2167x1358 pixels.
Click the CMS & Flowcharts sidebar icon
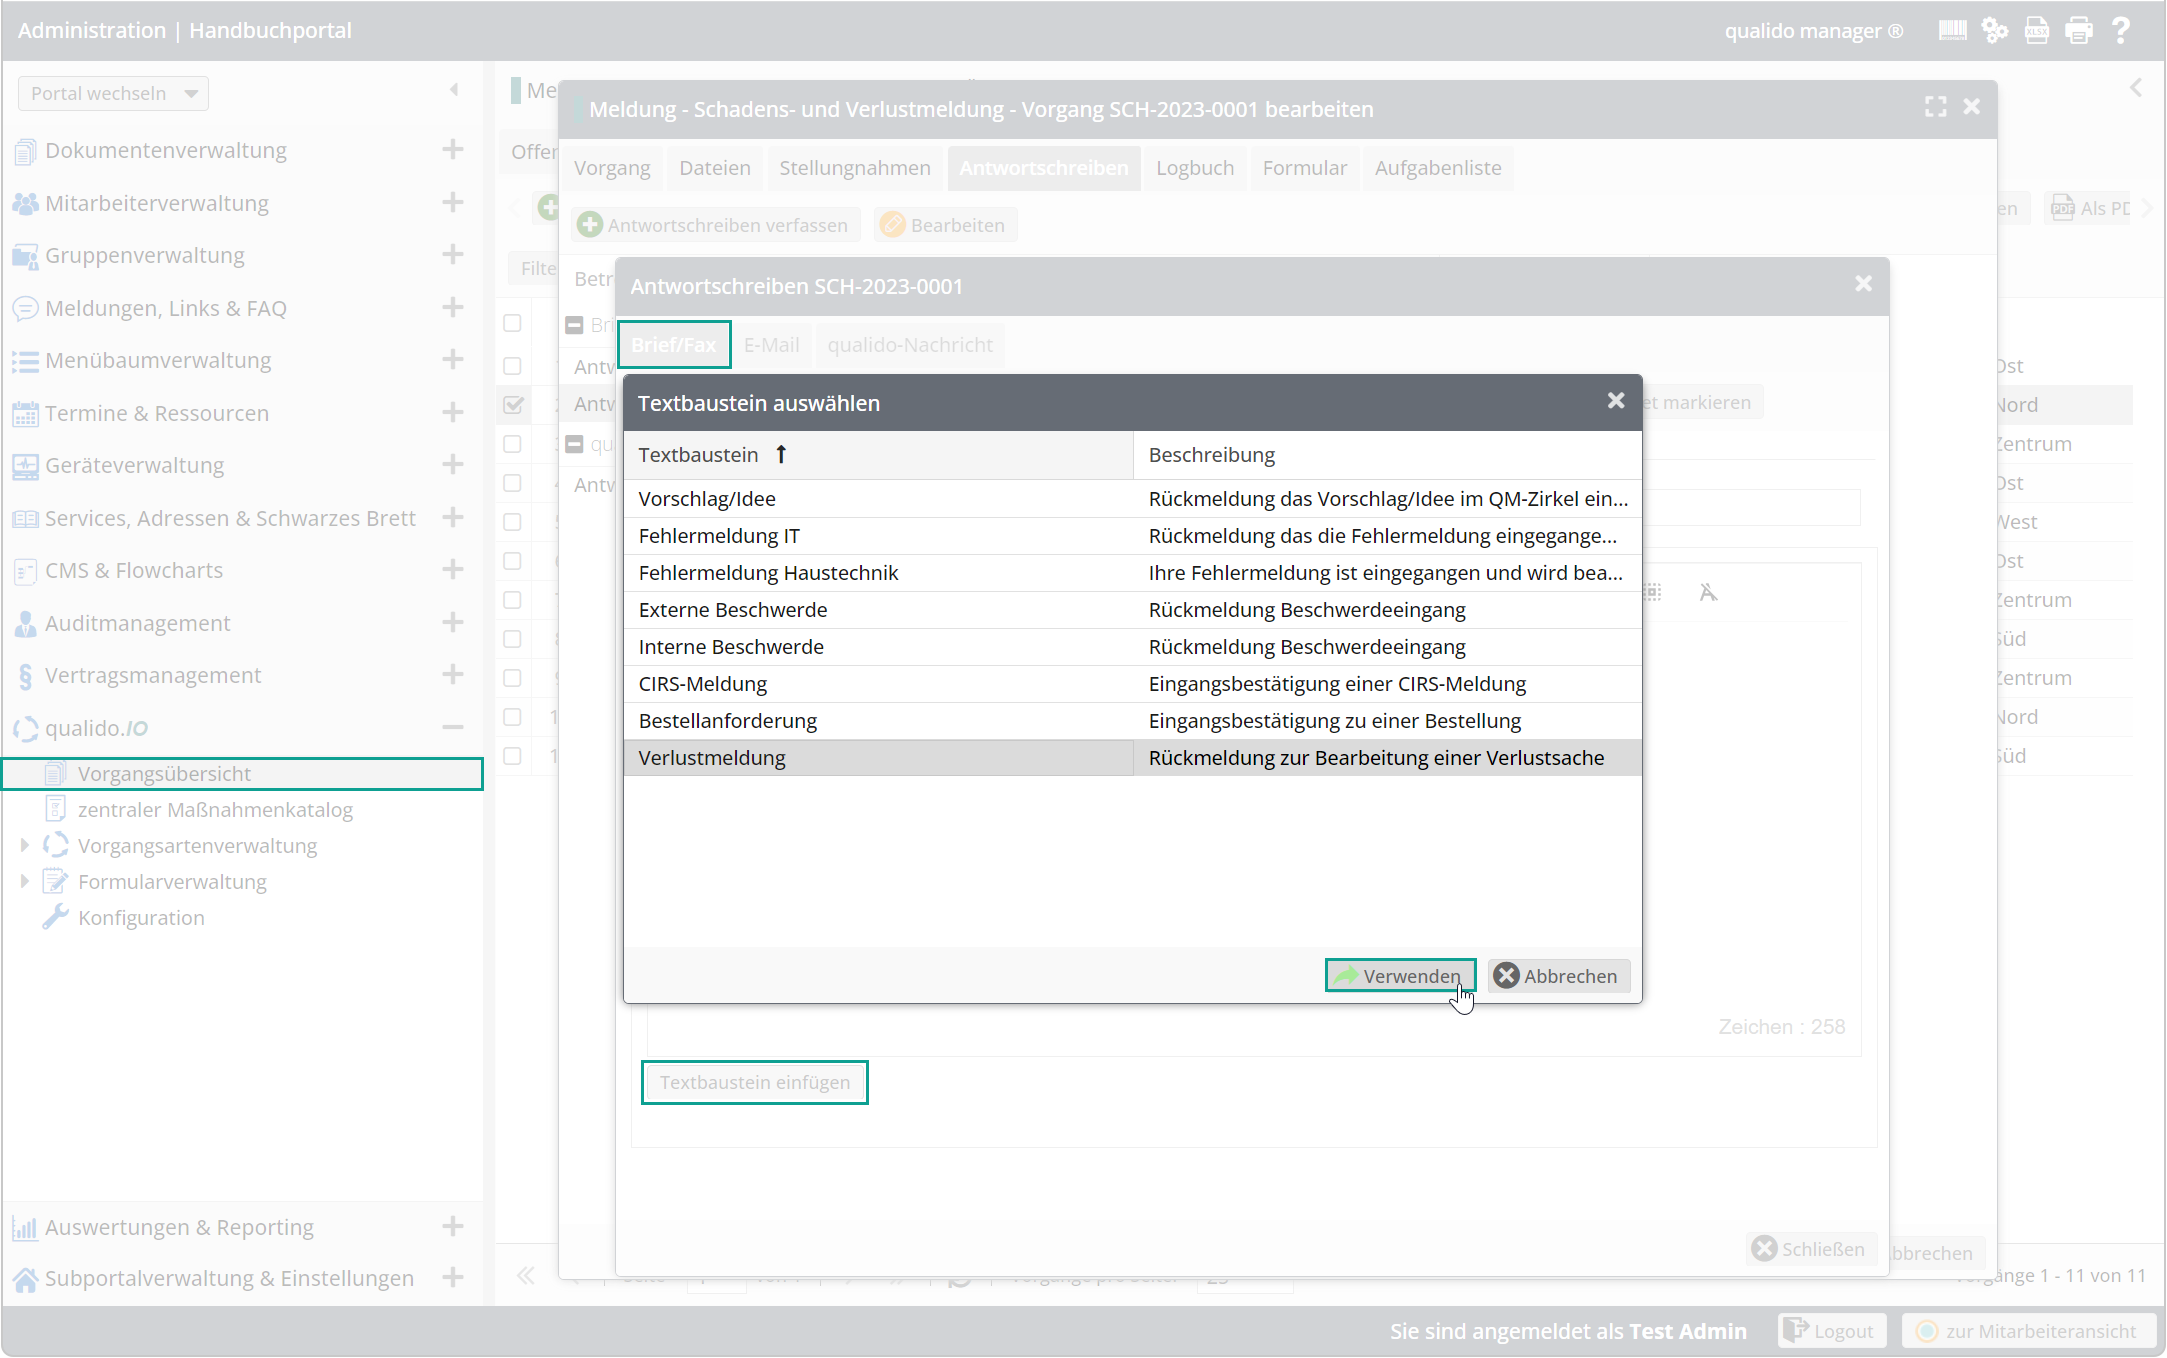pyautogui.click(x=25, y=571)
